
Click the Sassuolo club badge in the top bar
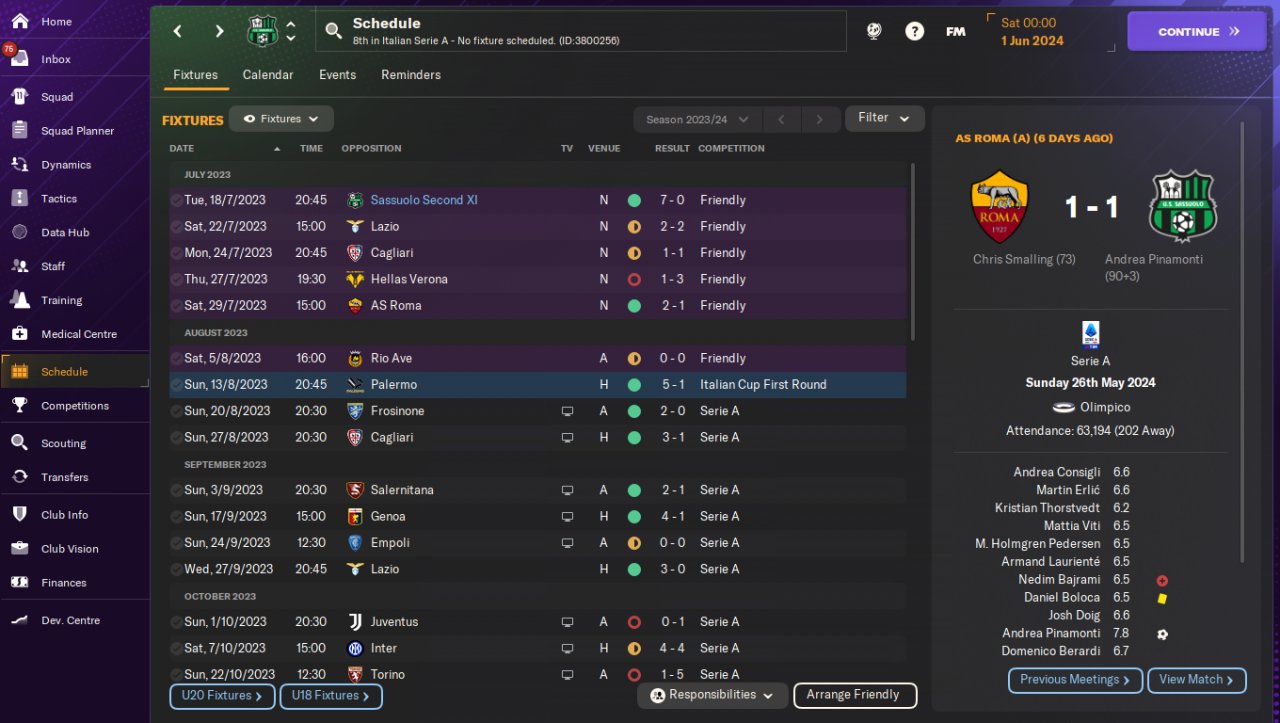click(262, 31)
